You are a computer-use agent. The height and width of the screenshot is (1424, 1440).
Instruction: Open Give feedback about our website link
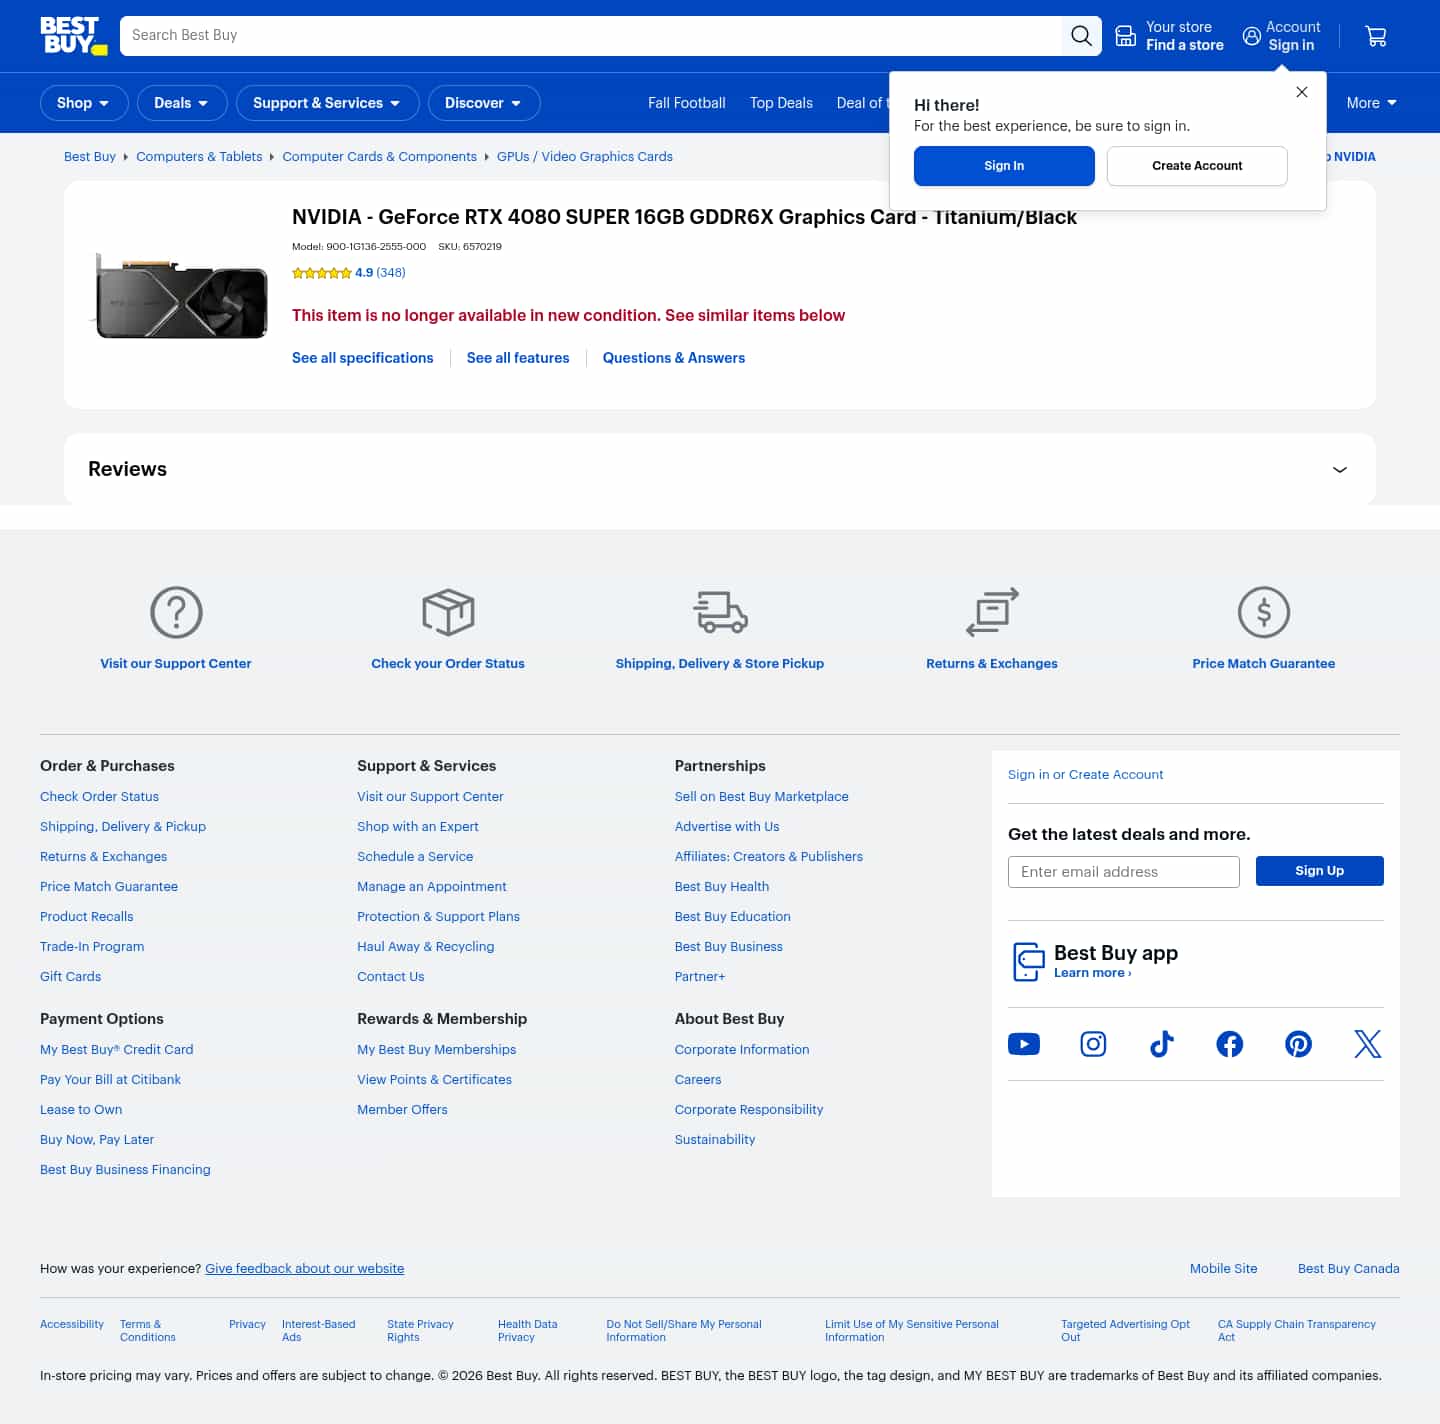(305, 1269)
